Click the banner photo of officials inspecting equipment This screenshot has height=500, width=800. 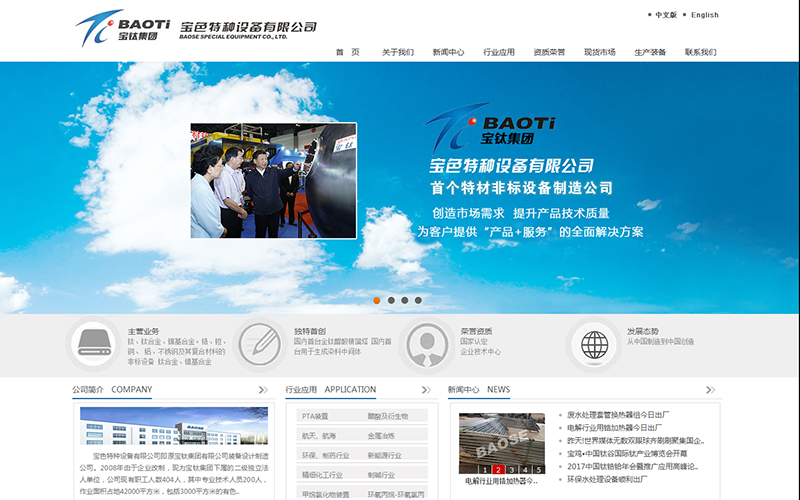273,181
